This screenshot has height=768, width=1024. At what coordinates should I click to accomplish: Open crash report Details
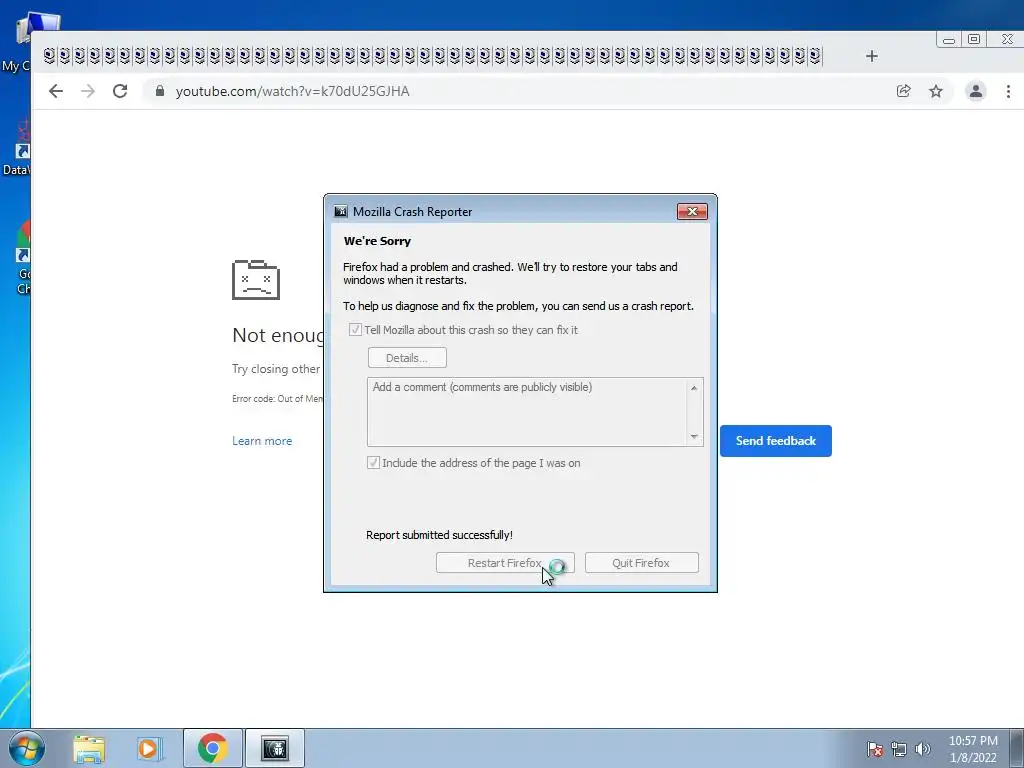[x=407, y=358]
